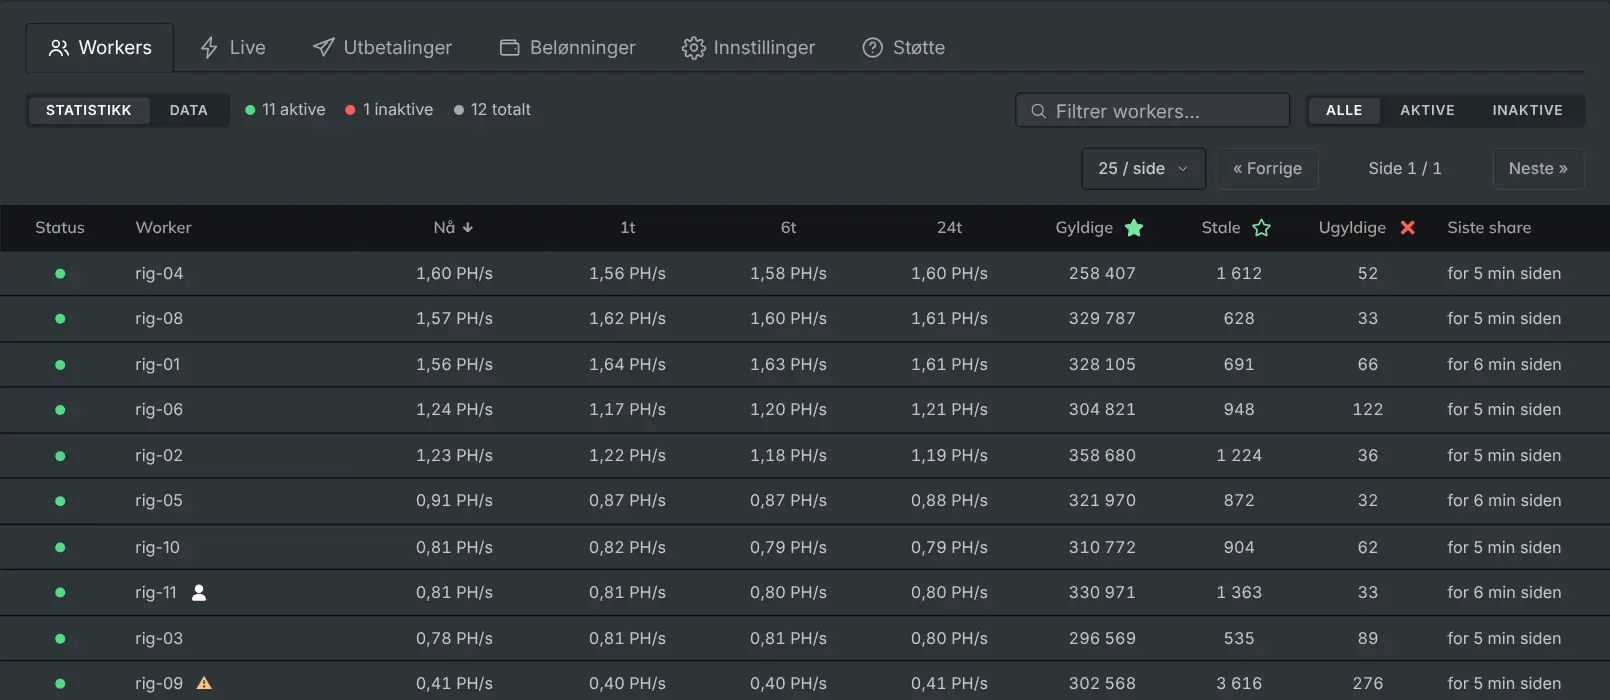
Task: Select the STATISTIKK view toggle
Action: coord(89,110)
